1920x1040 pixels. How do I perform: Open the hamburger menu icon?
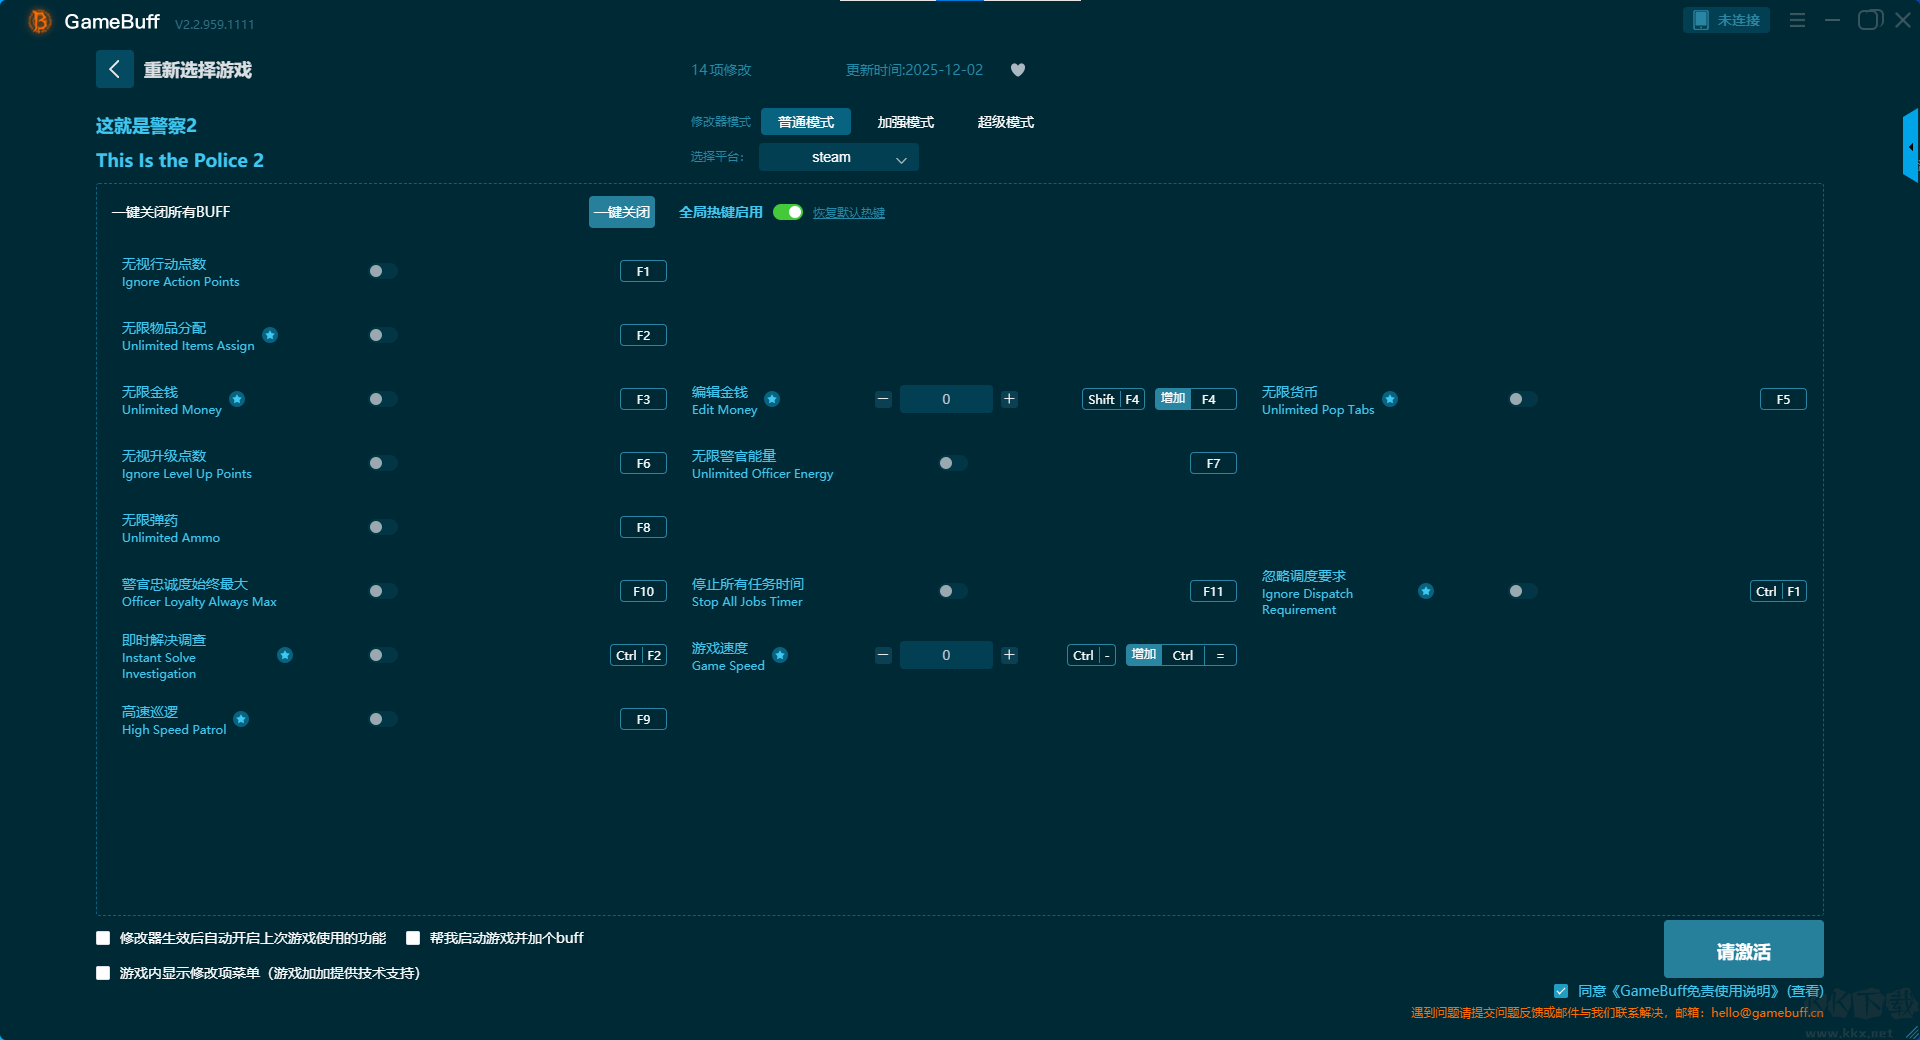[1797, 20]
